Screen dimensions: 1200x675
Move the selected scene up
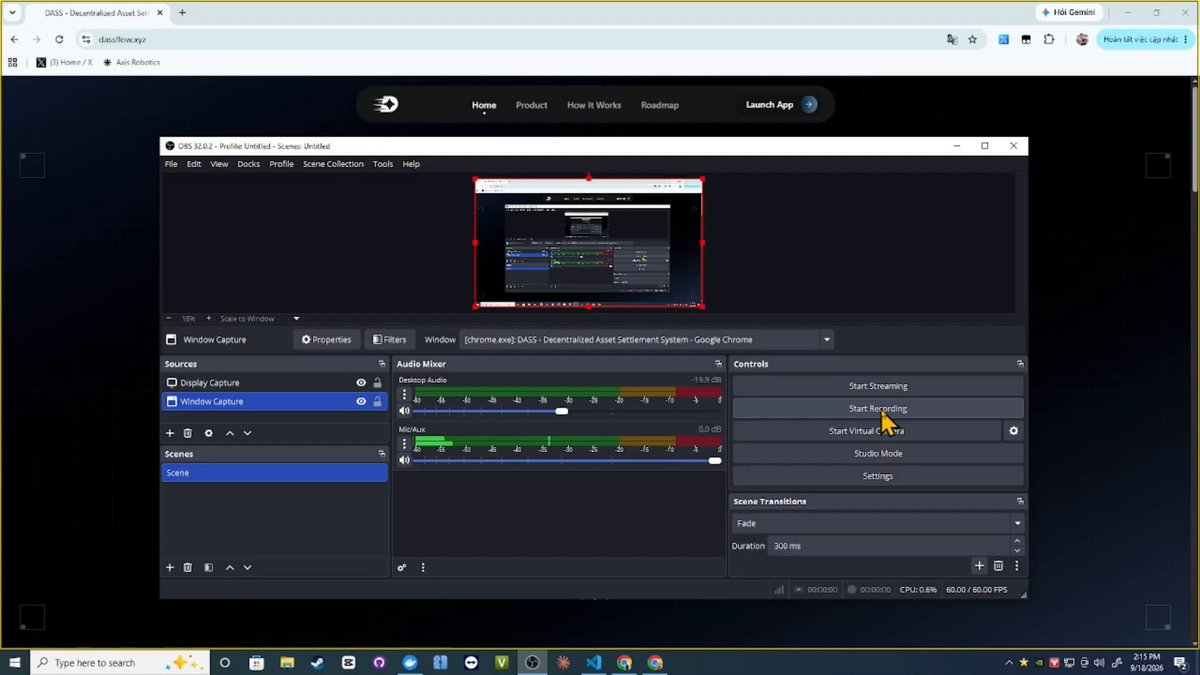pyautogui.click(x=230, y=567)
